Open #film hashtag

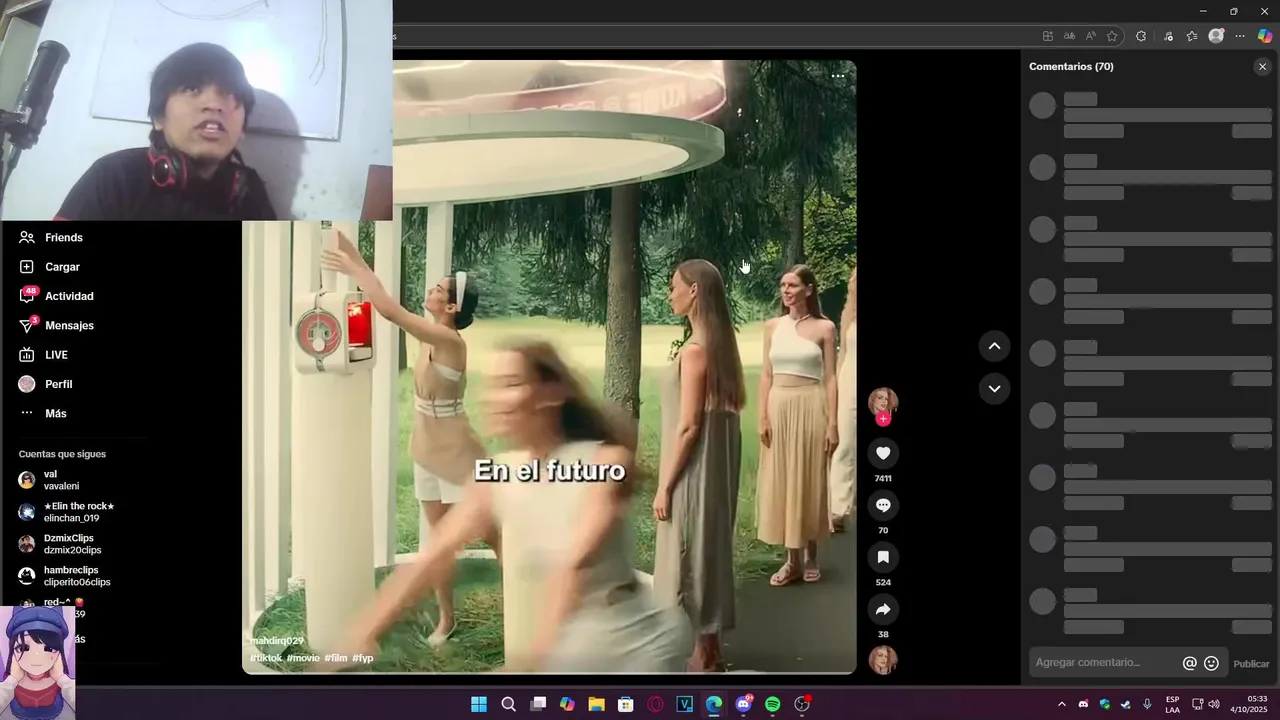(x=336, y=658)
